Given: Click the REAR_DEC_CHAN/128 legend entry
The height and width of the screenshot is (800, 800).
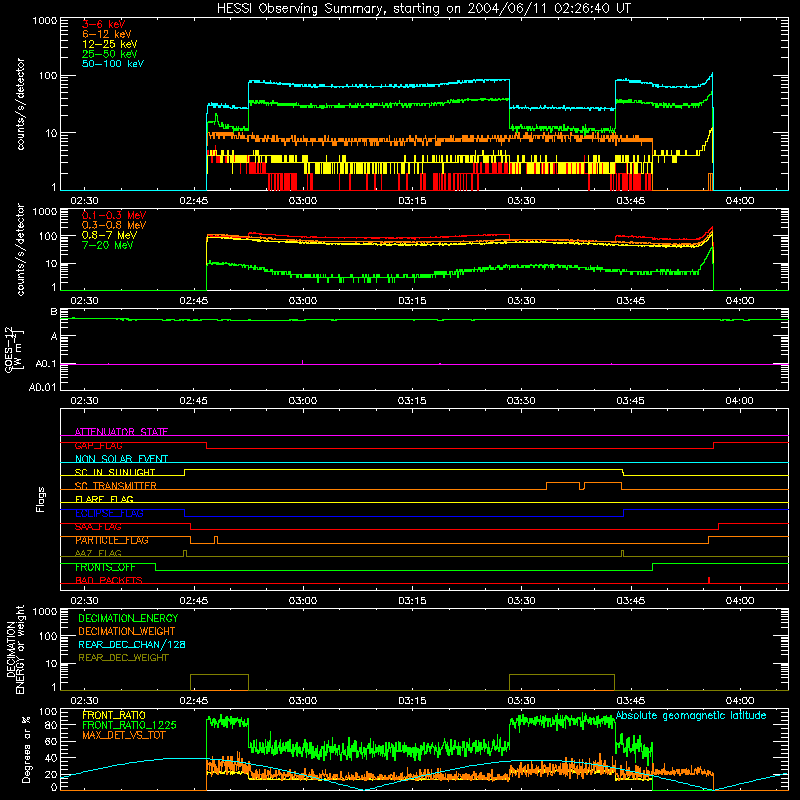Looking at the screenshot, I should 132,644.
